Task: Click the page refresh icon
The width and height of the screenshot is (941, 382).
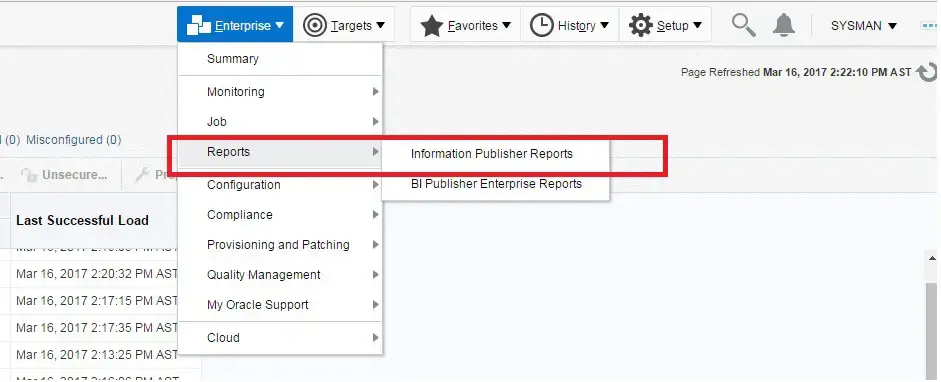Action: click(x=927, y=73)
